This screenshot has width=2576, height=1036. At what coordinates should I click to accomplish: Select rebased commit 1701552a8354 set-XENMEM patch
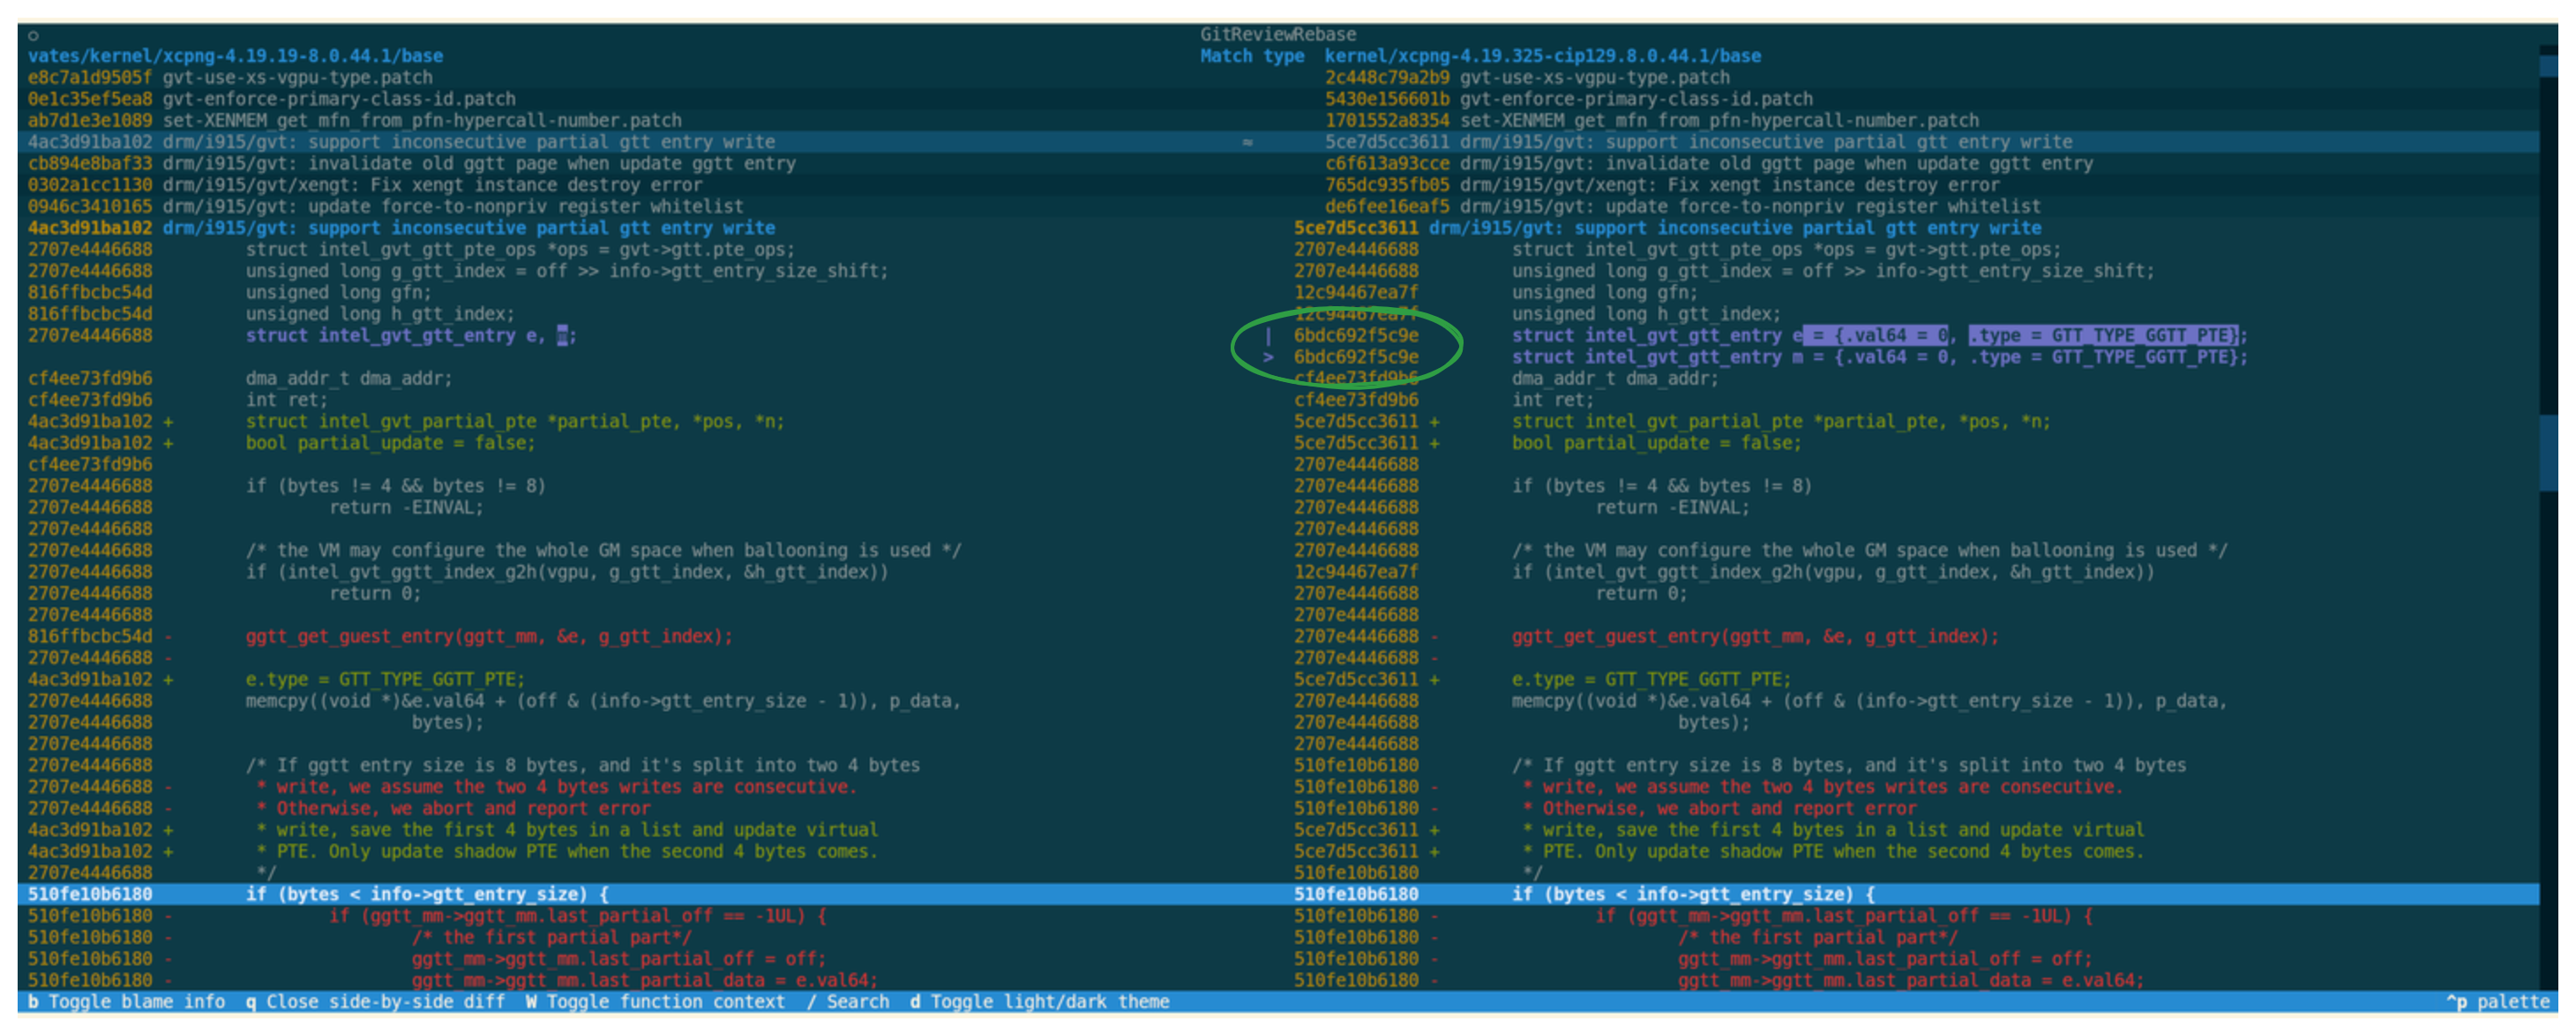pyautogui.click(x=1652, y=121)
